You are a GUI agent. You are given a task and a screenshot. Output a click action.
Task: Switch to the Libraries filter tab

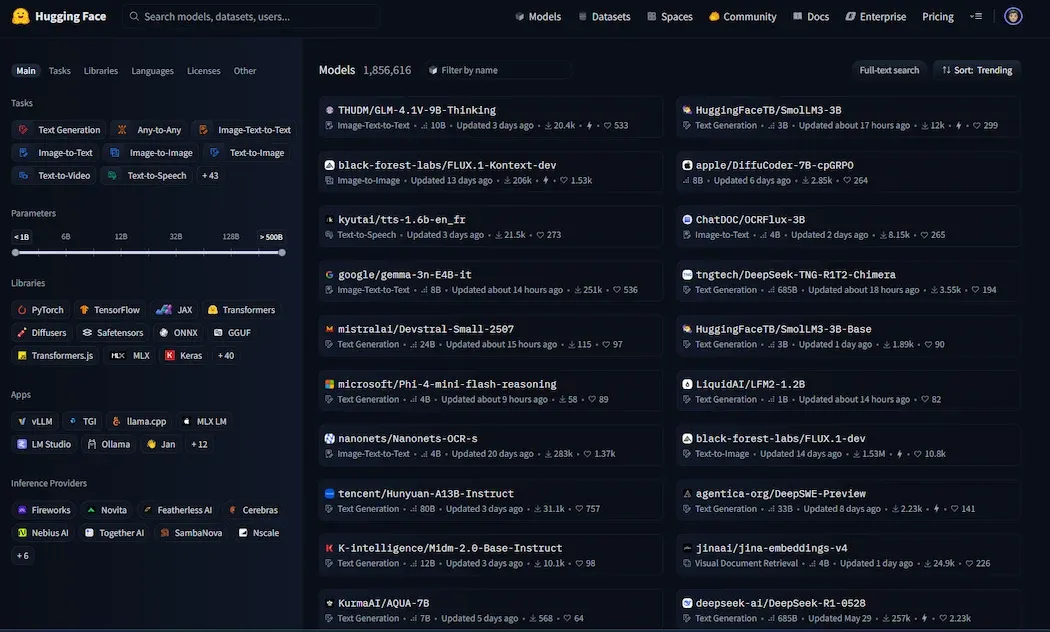[100, 71]
